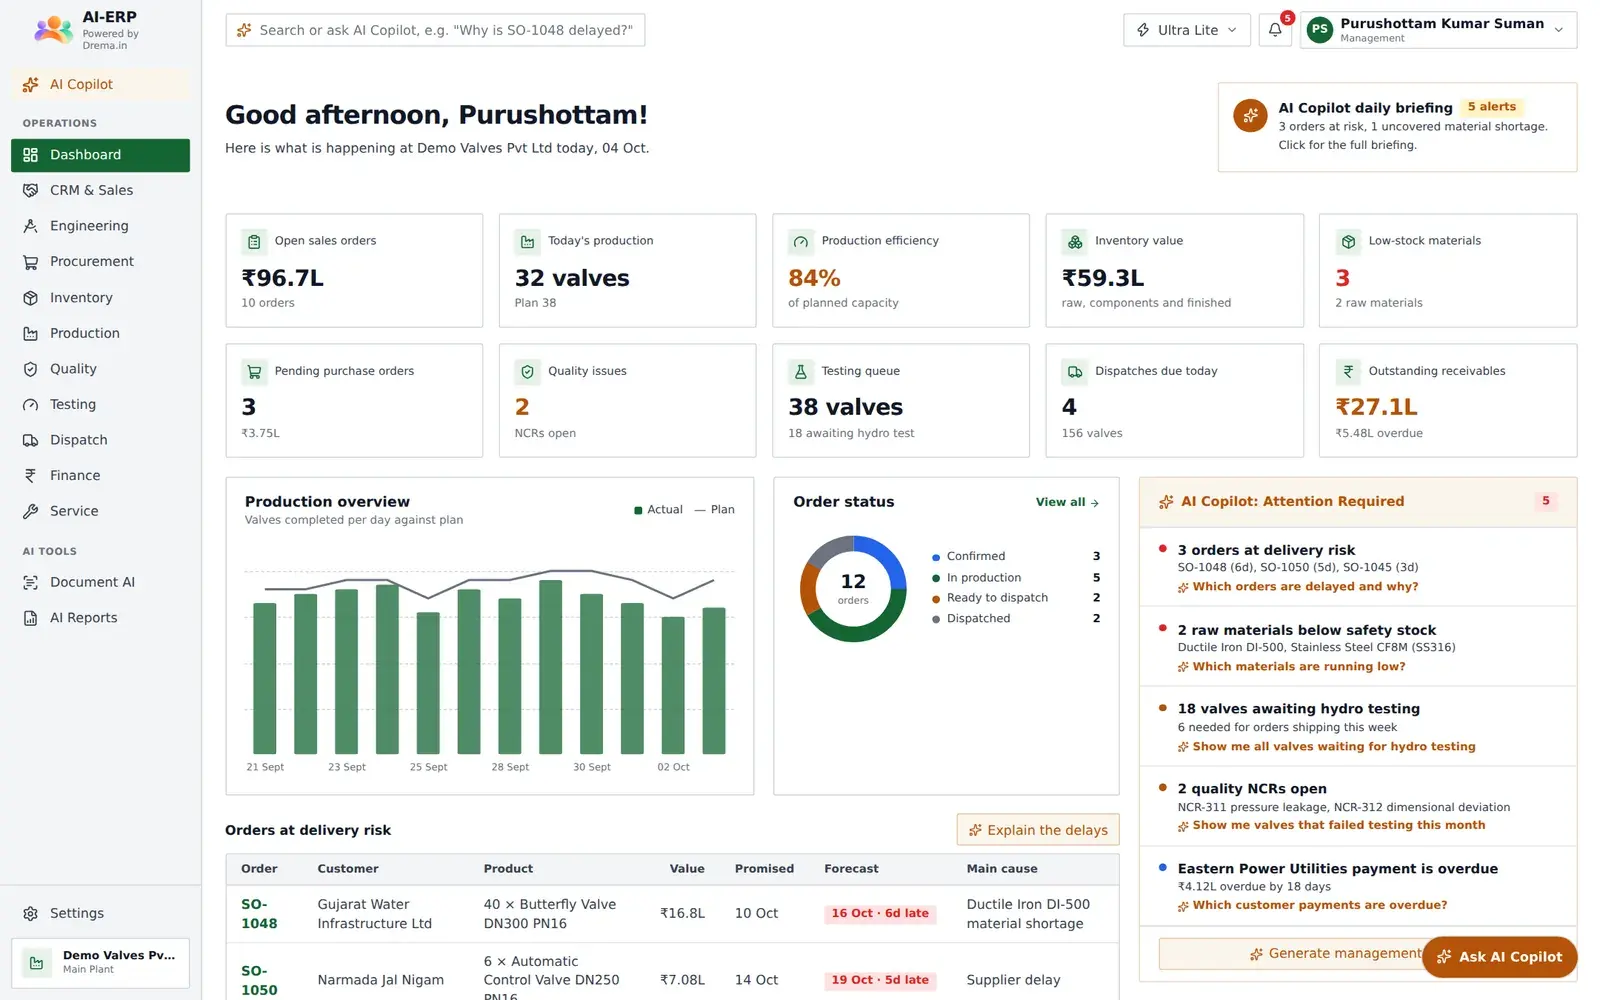This screenshot has width=1600, height=1000.
Task: Open the Ultra Lite mode dropdown
Action: click(x=1187, y=30)
